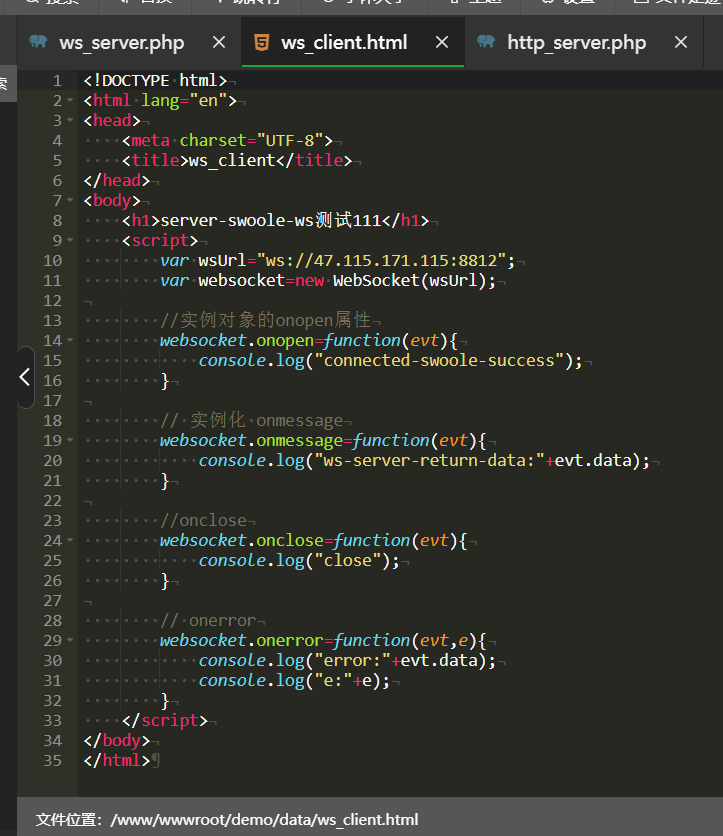Click line number 12 in the gutter
723x836 pixels.
click(x=52, y=301)
